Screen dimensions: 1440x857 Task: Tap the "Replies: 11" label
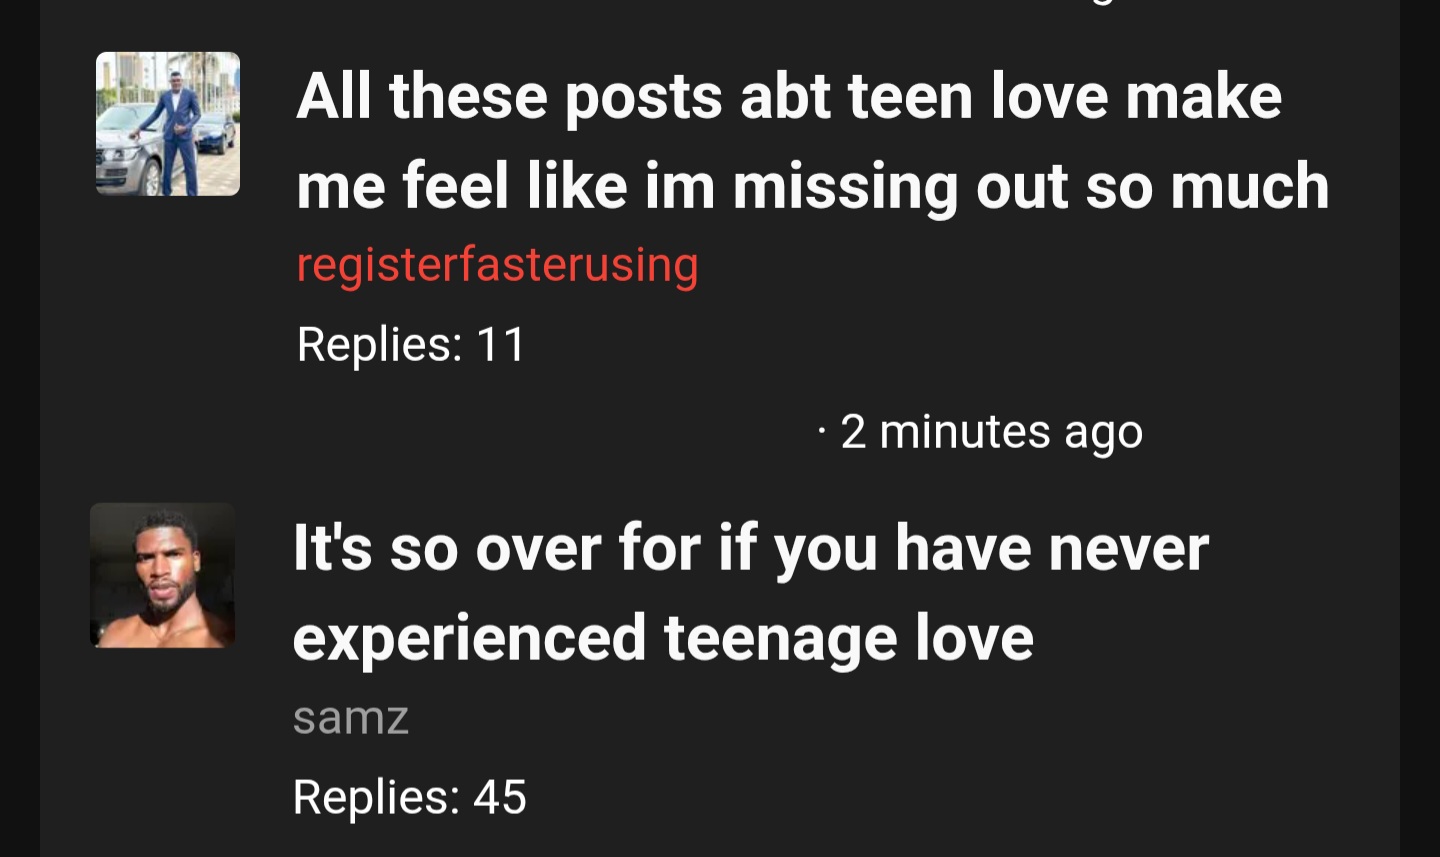click(x=411, y=344)
